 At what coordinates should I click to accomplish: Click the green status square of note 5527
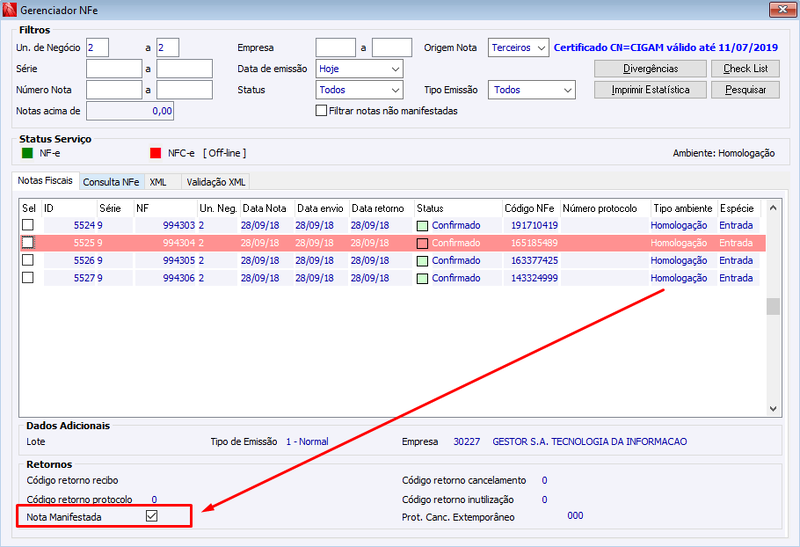[x=422, y=279]
